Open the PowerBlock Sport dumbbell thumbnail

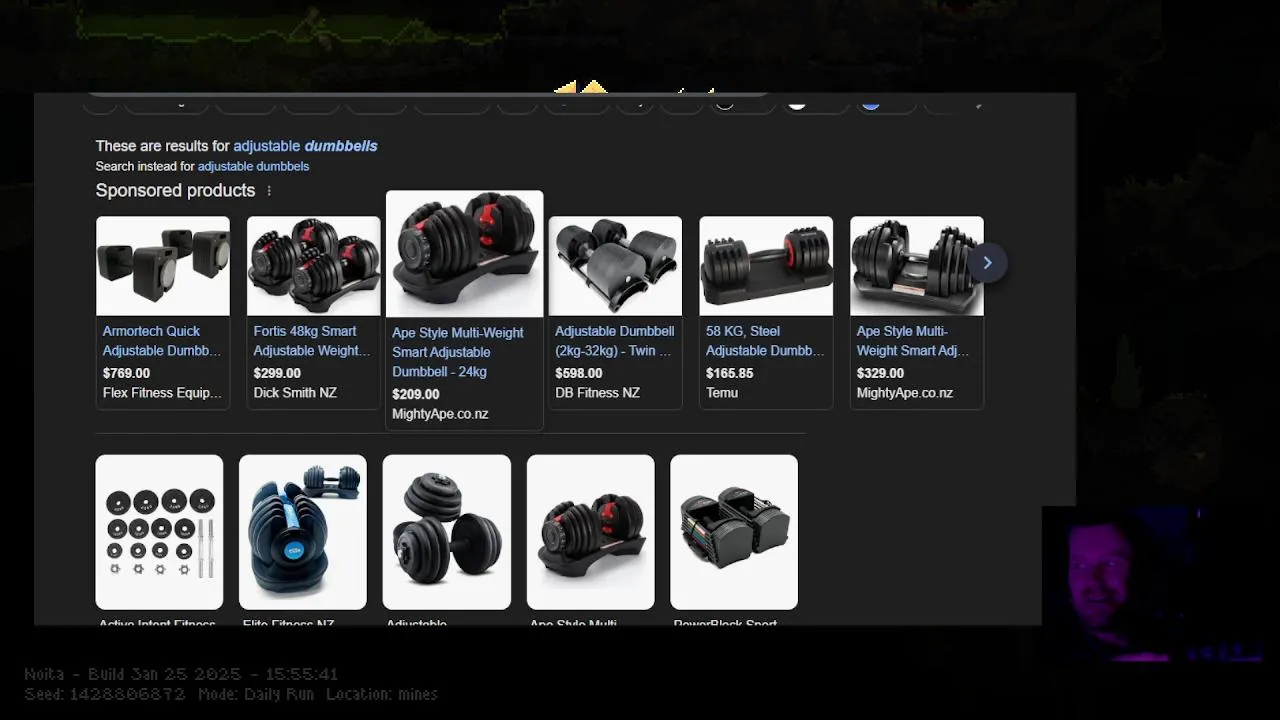point(734,532)
